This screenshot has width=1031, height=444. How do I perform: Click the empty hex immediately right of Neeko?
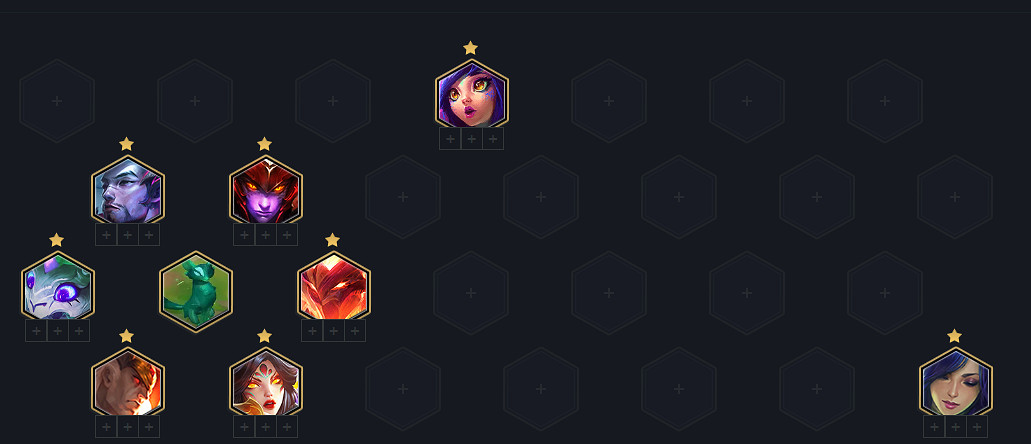click(x=609, y=101)
